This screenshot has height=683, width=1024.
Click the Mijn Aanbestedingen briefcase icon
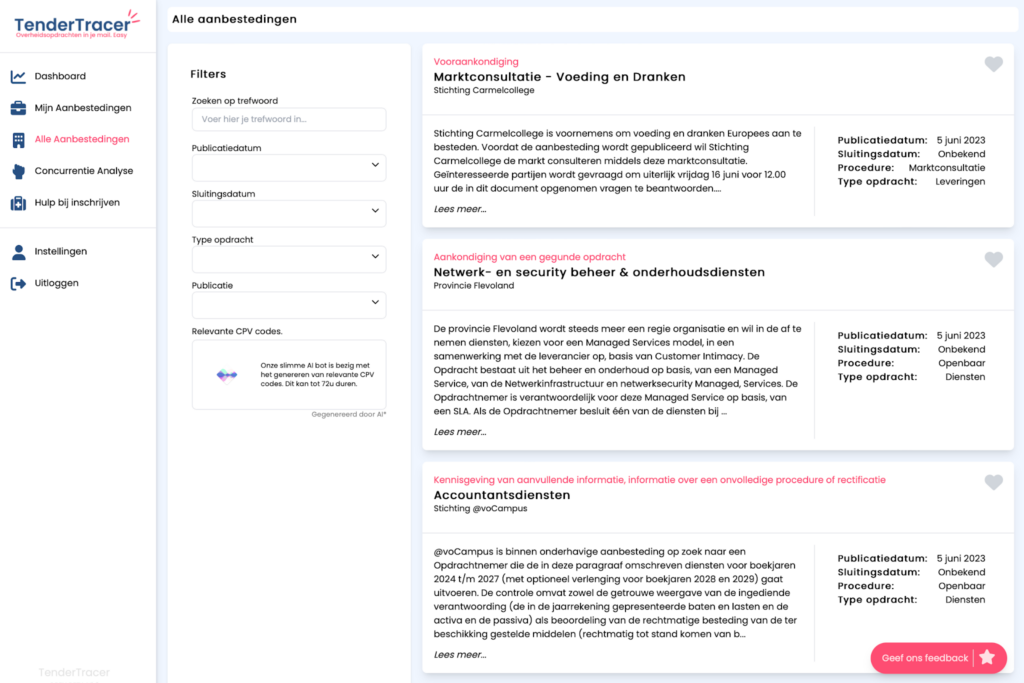tap(18, 108)
